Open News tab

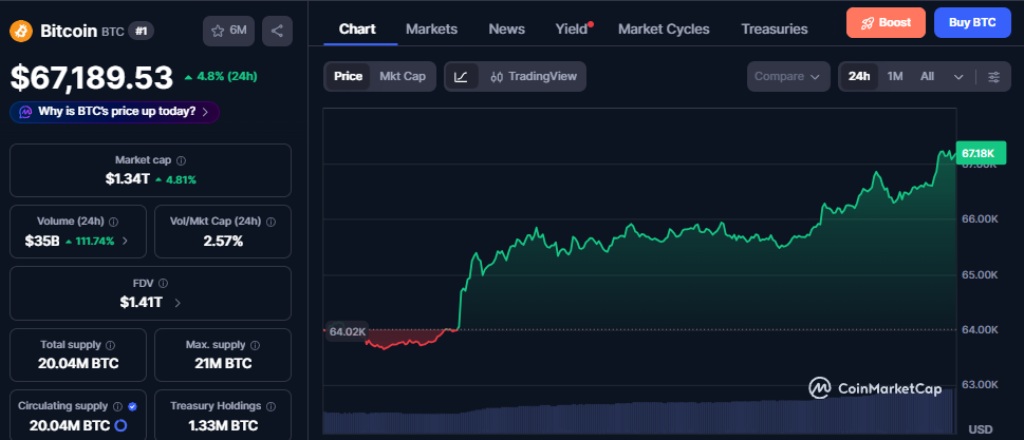(506, 29)
